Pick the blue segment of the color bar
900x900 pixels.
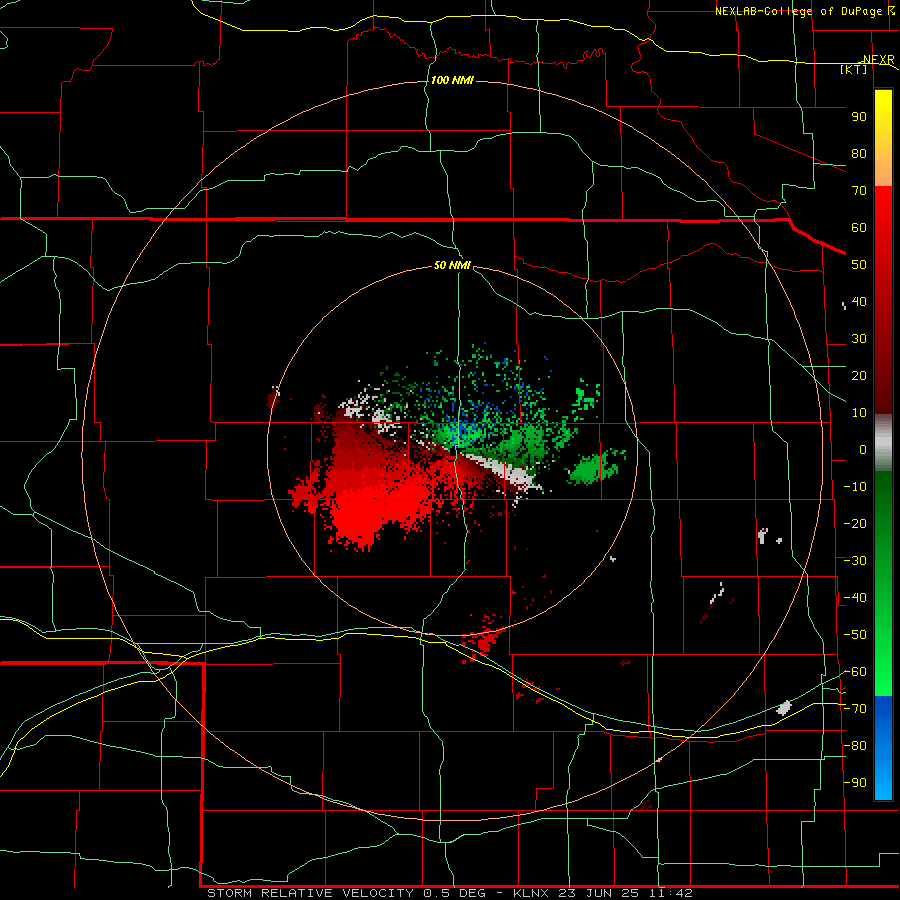(883, 748)
